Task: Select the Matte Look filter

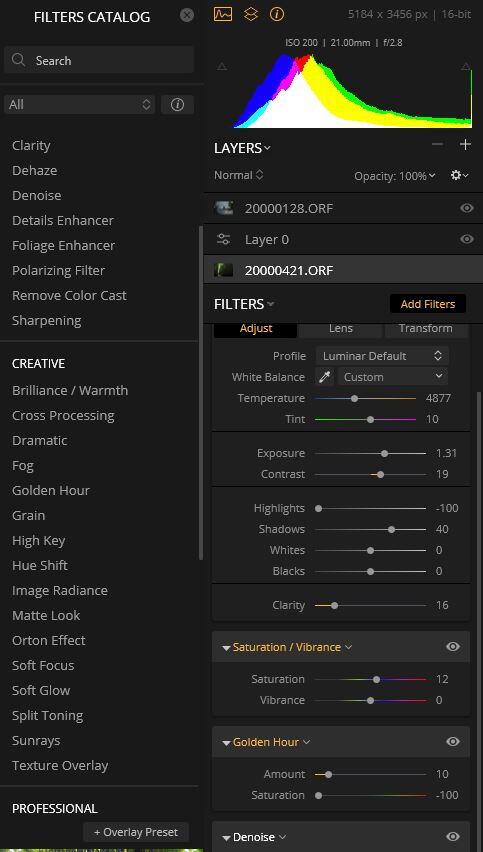Action: 46,616
